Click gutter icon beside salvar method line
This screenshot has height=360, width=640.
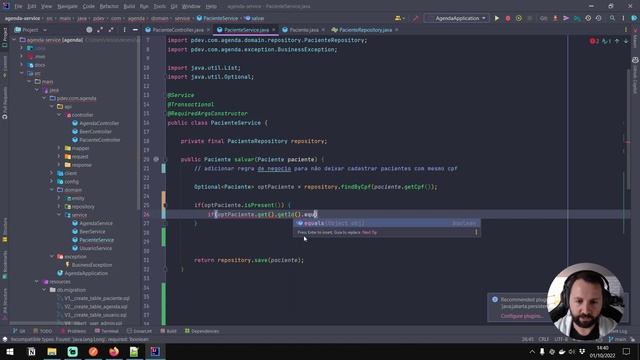tap(156, 159)
